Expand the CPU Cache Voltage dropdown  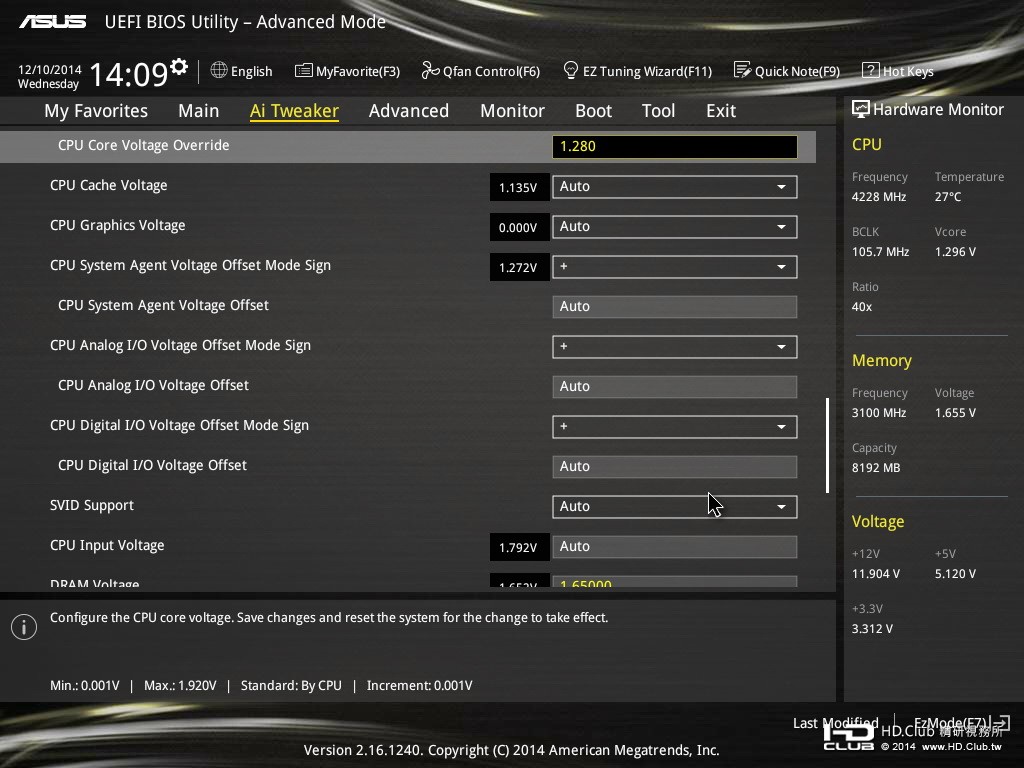pos(675,187)
